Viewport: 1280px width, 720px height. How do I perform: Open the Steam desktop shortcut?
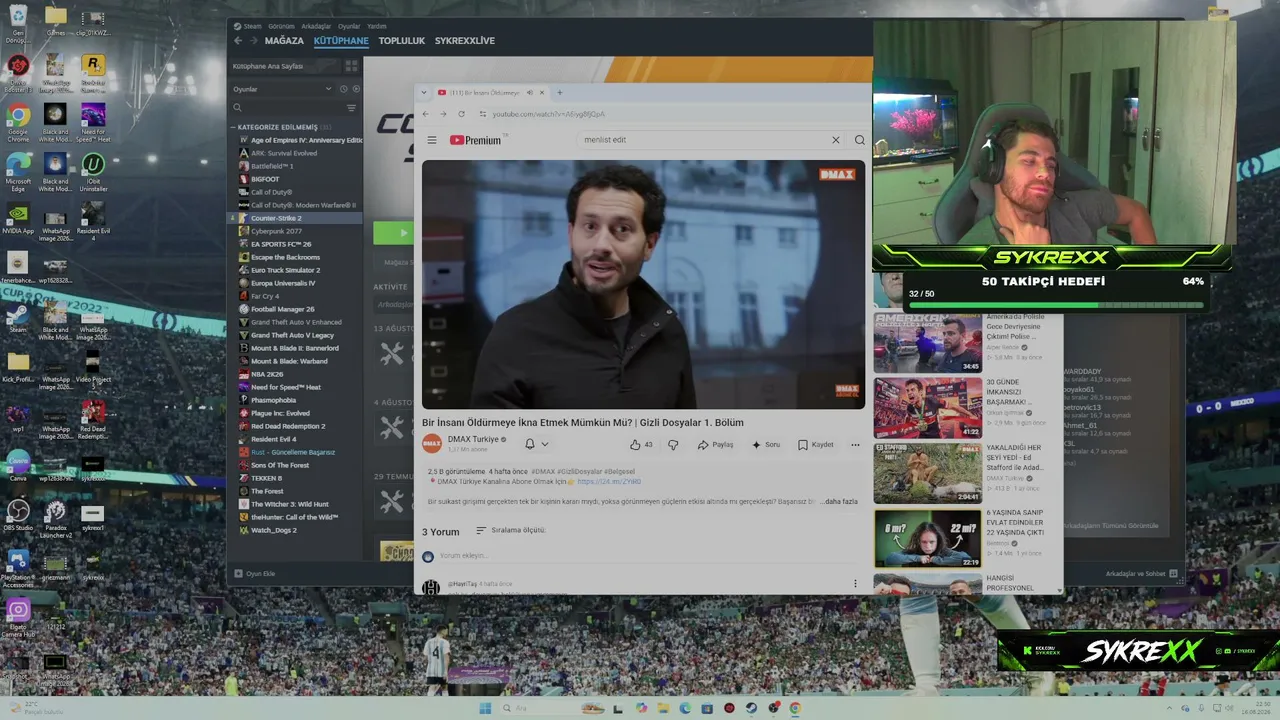coord(18,316)
